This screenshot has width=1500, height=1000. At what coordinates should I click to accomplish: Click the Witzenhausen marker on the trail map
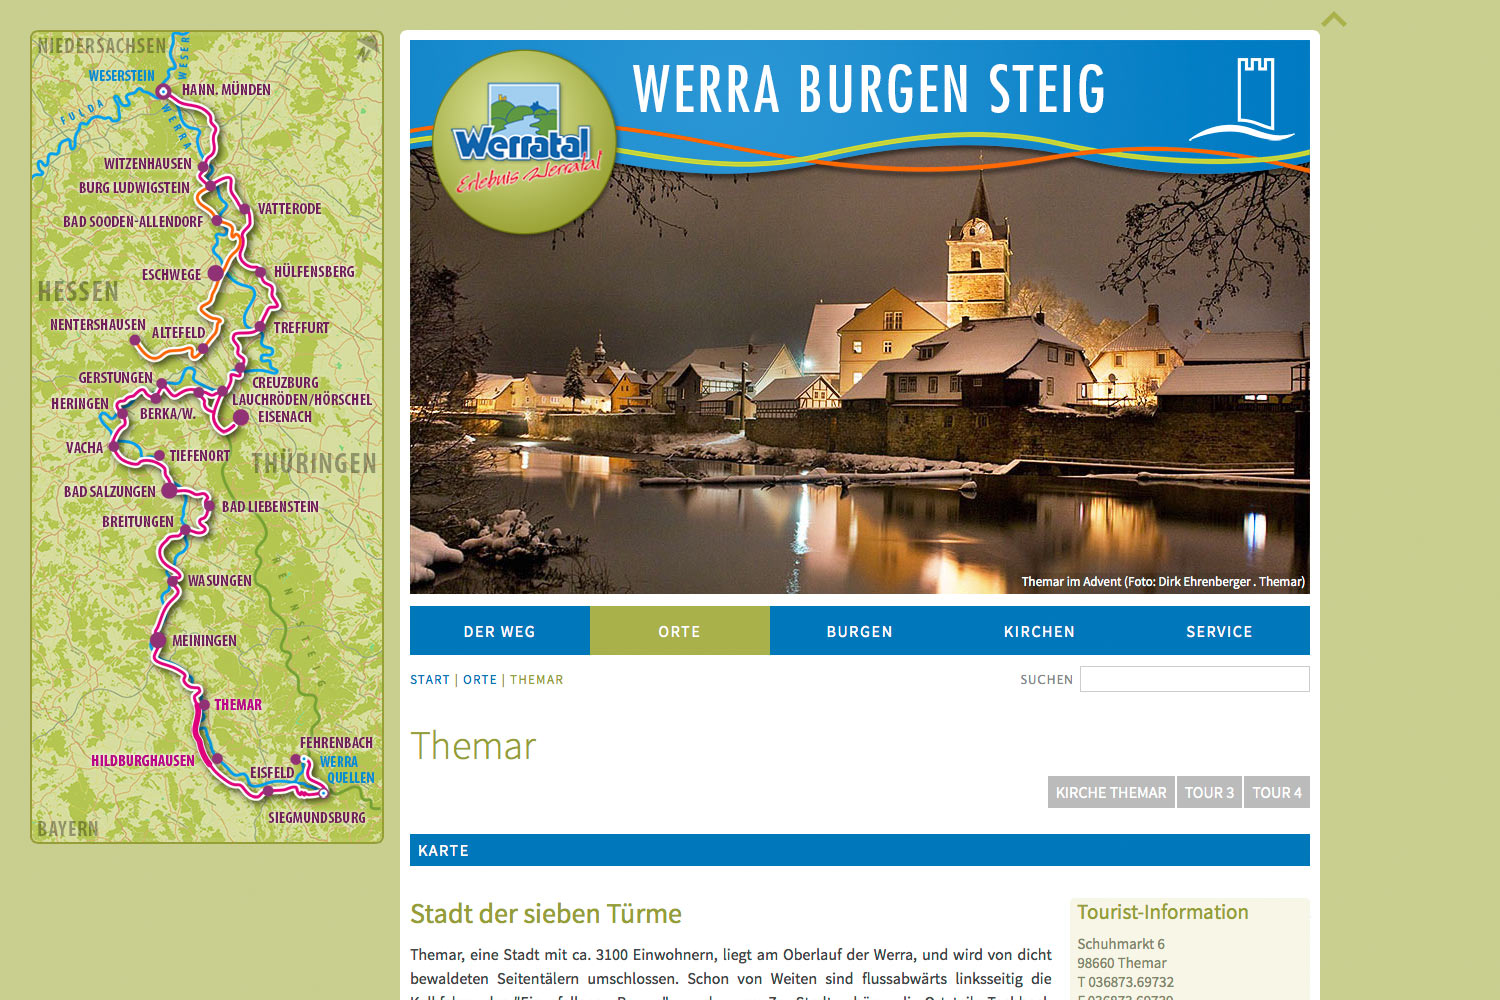pos(205,168)
